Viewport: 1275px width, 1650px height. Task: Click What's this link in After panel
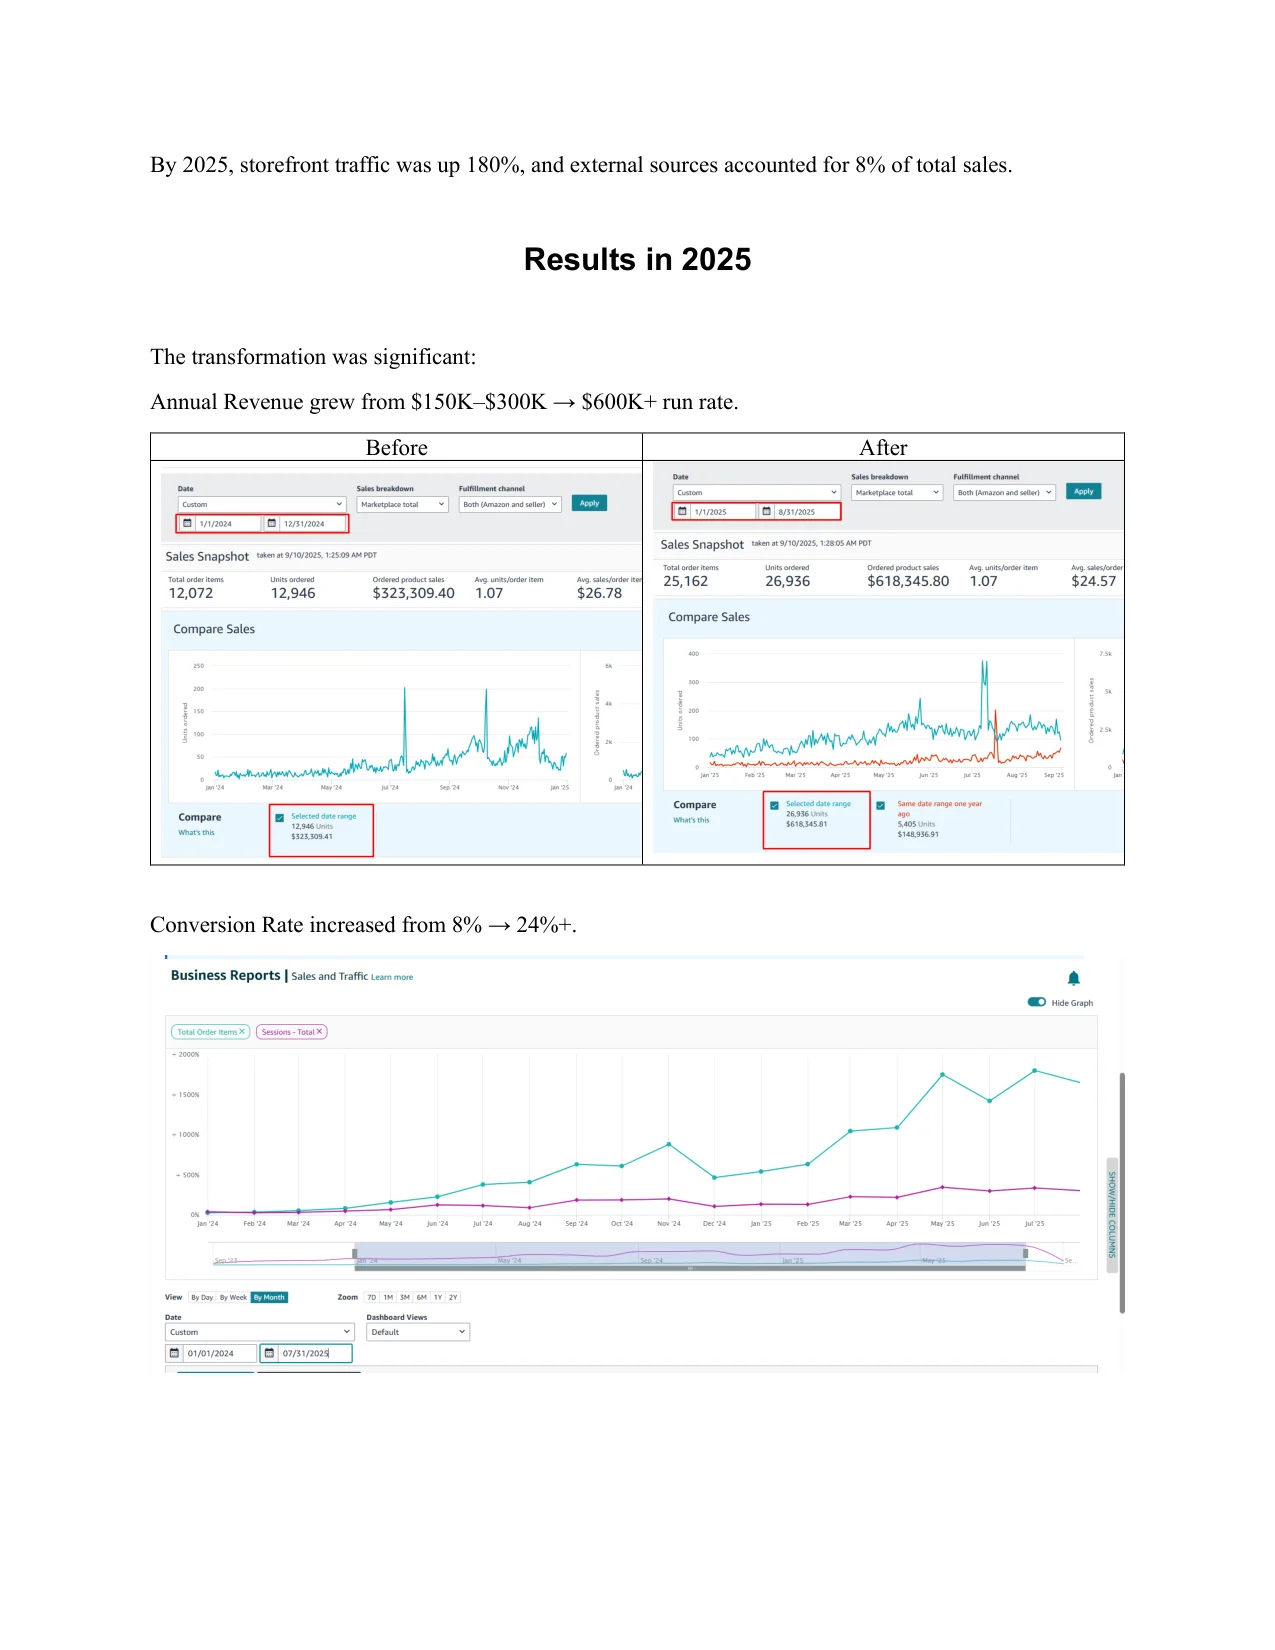point(691,820)
